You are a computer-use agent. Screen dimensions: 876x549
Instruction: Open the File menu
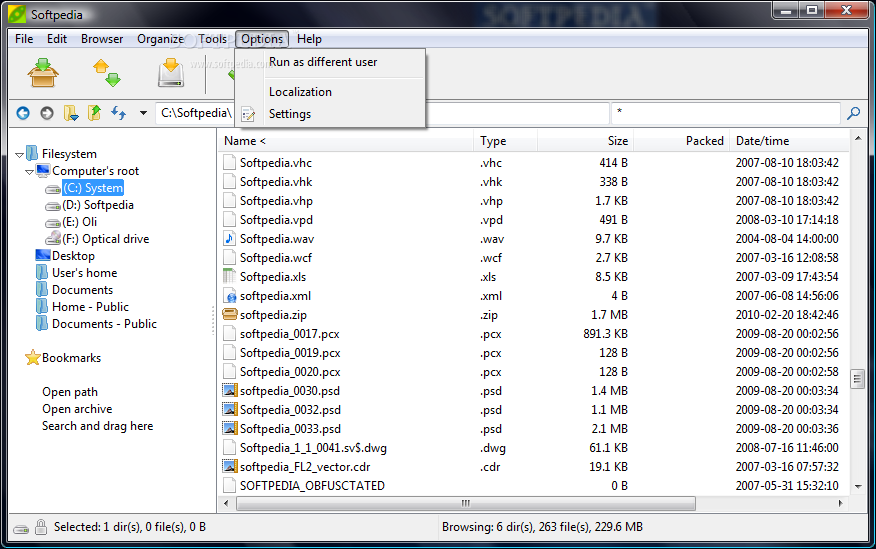pyautogui.click(x=24, y=39)
